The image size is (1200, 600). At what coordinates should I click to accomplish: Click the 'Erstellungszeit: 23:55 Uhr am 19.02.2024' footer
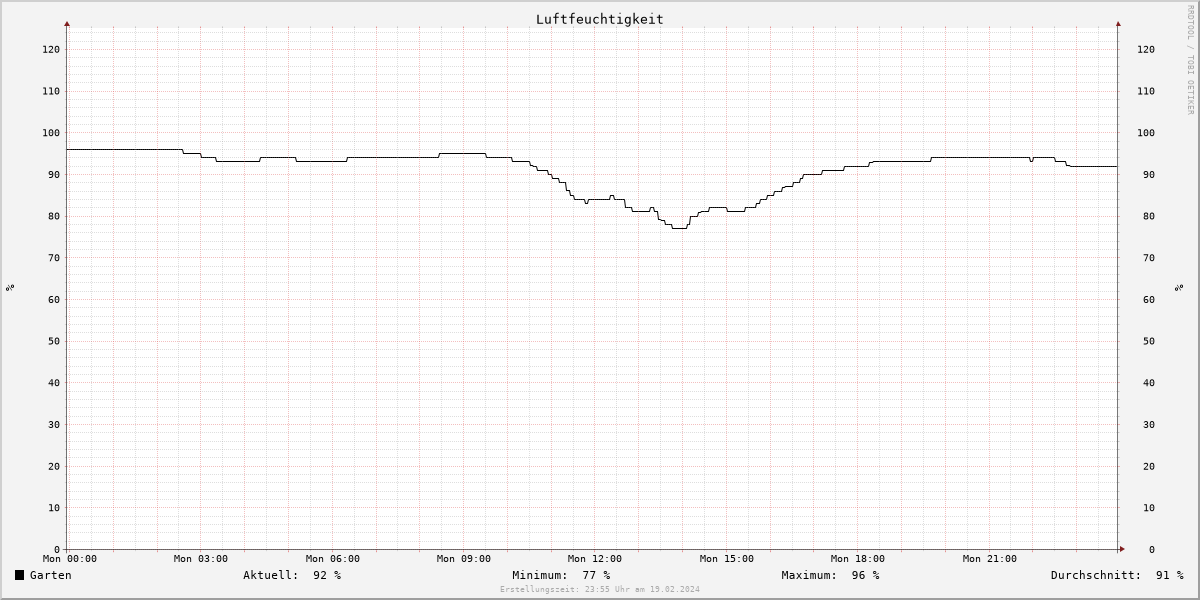pyautogui.click(x=600, y=590)
